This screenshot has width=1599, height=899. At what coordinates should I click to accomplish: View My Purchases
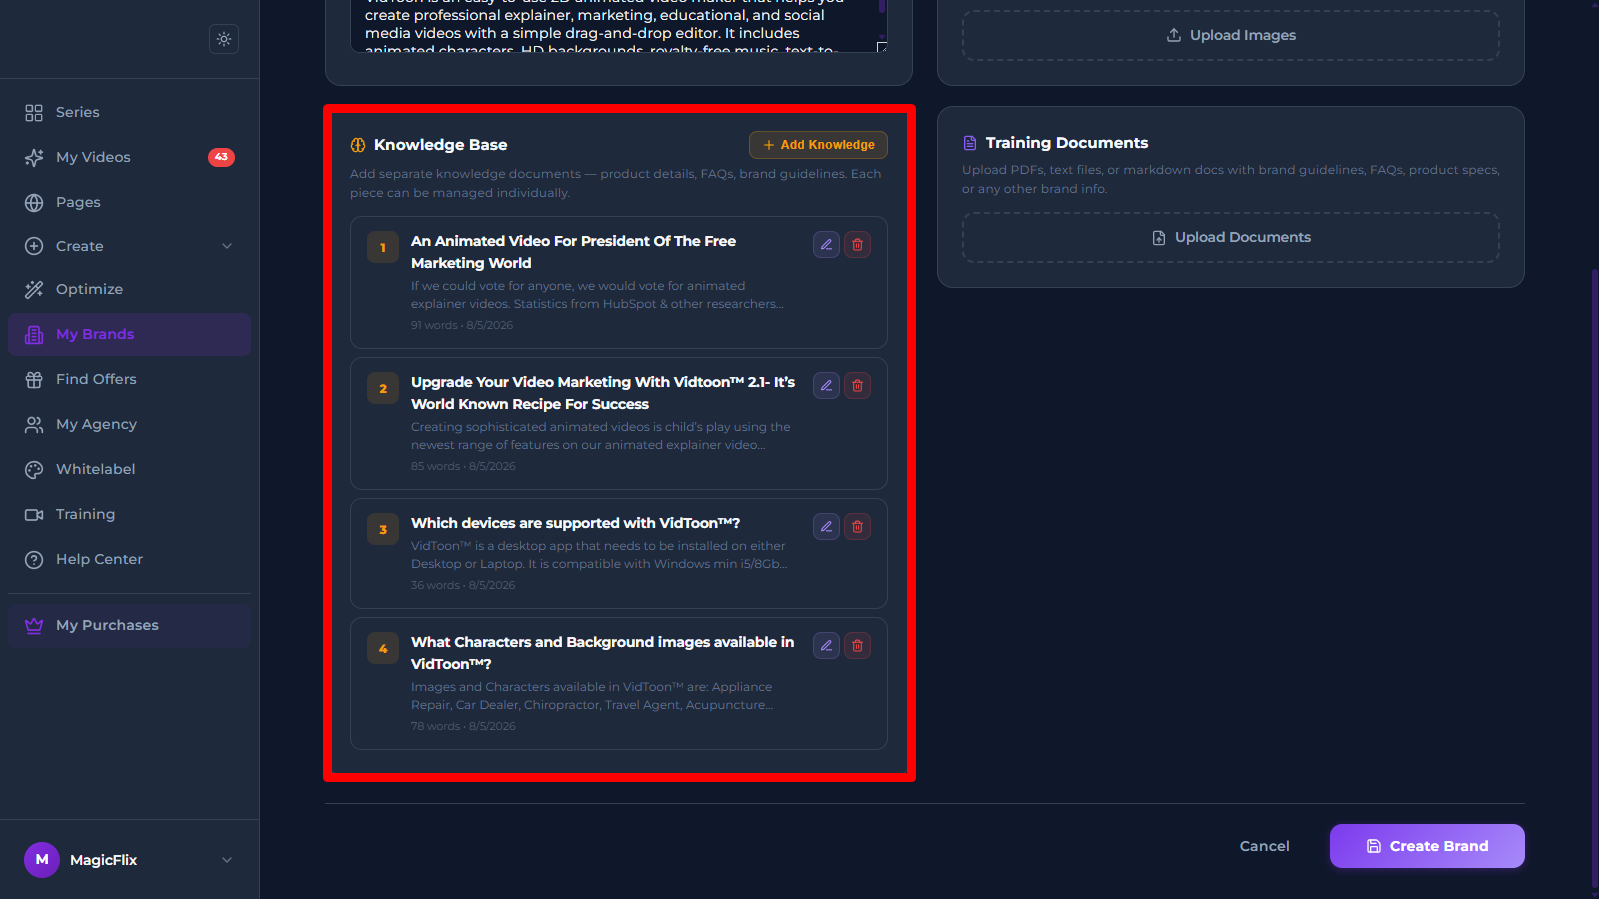(129, 625)
